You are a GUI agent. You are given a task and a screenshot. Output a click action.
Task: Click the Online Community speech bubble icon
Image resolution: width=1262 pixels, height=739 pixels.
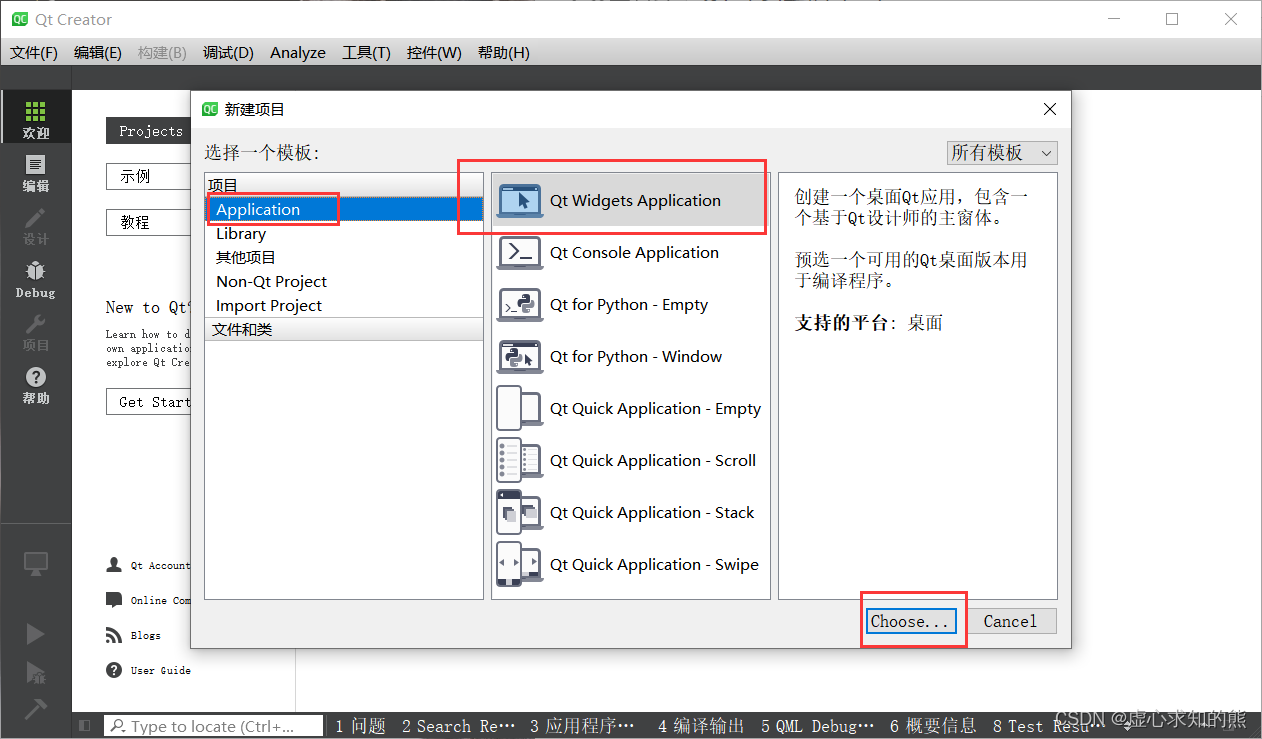tap(114, 600)
